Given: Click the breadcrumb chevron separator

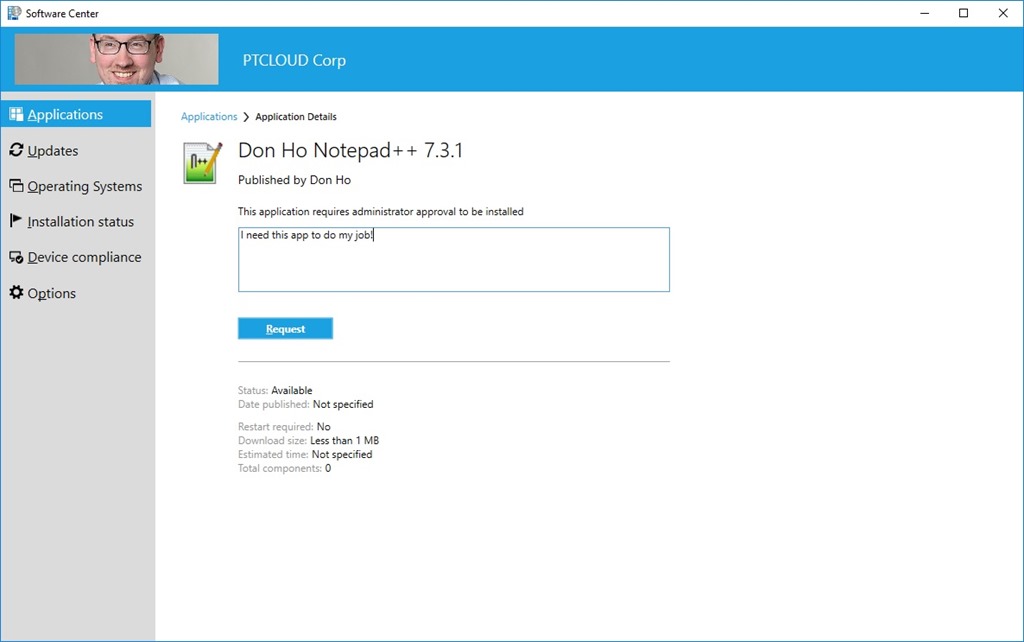Looking at the screenshot, I should (246, 117).
